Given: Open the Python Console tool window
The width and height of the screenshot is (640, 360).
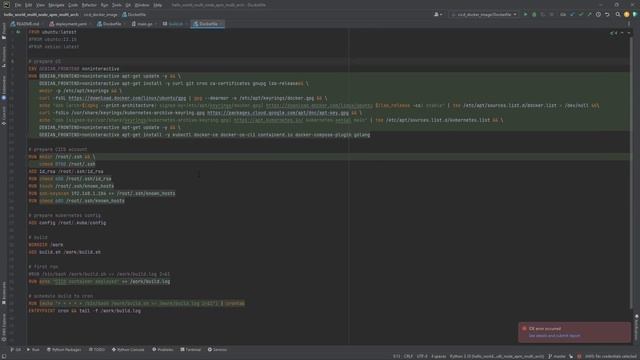Looking at the screenshot, I should pyautogui.click(x=128, y=350).
